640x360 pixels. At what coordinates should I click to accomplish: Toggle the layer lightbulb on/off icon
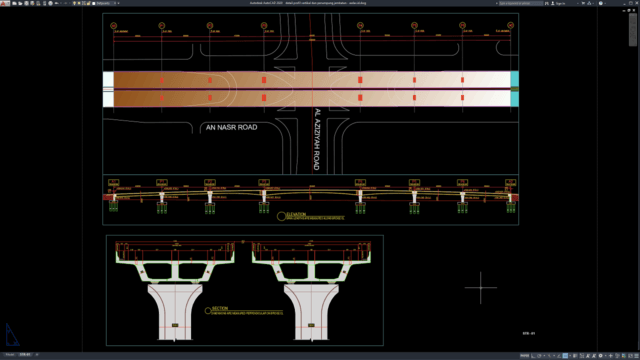pos(74,3)
